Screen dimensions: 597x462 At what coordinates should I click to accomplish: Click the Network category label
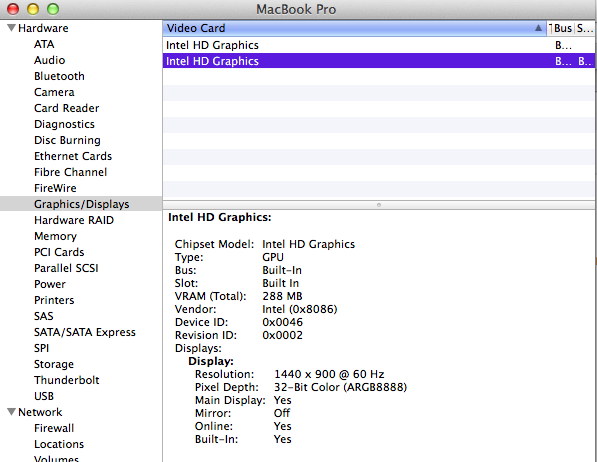(40, 412)
